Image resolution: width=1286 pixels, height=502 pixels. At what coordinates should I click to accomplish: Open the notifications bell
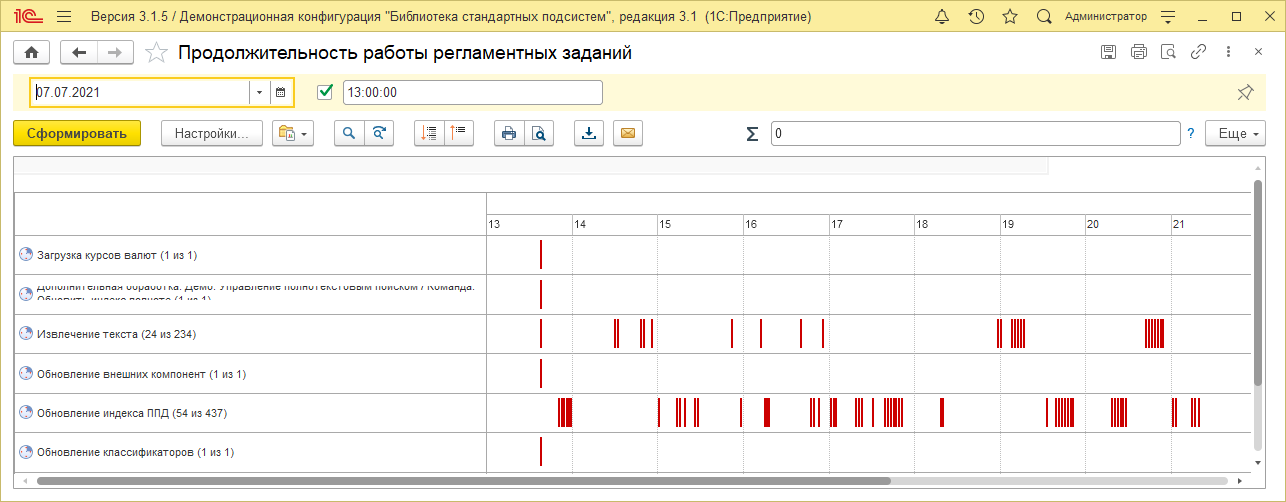pos(942,17)
